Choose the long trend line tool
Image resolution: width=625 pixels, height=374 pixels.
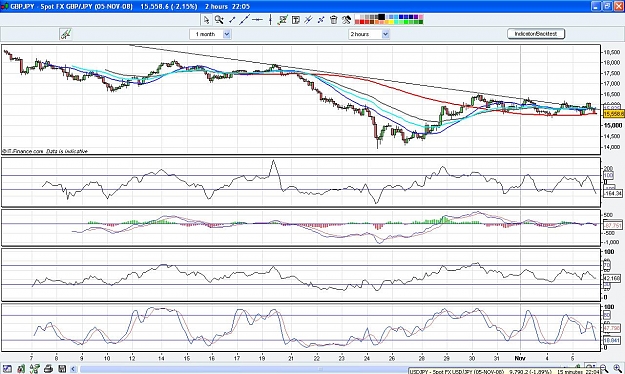tap(244, 20)
